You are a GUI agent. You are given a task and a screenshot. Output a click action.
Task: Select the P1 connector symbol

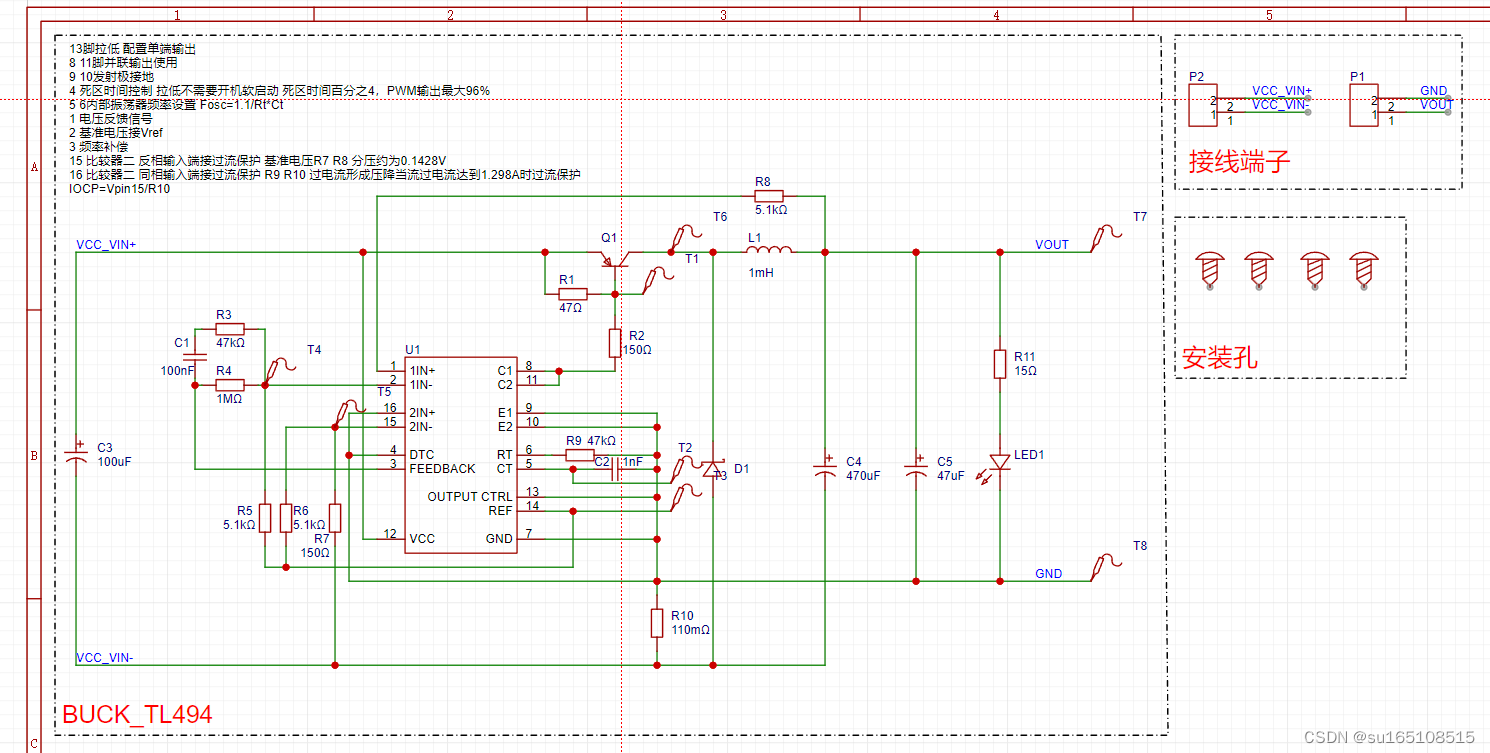pyautogui.click(x=1362, y=106)
